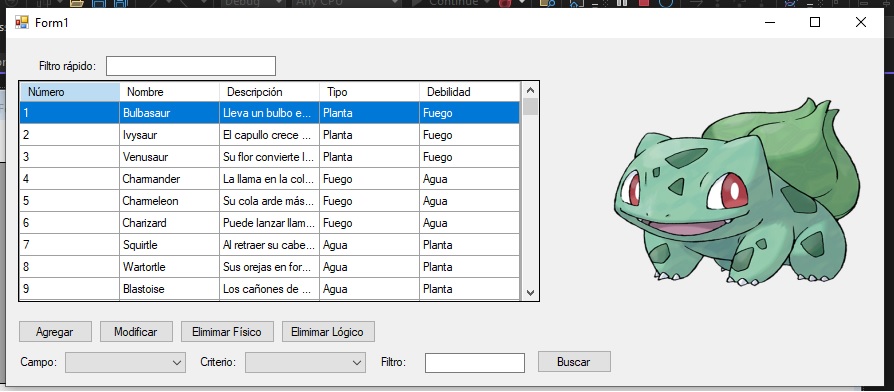Click the Bulbasaur picture
Screen dimensions: 894x392
(x=737, y=193)
